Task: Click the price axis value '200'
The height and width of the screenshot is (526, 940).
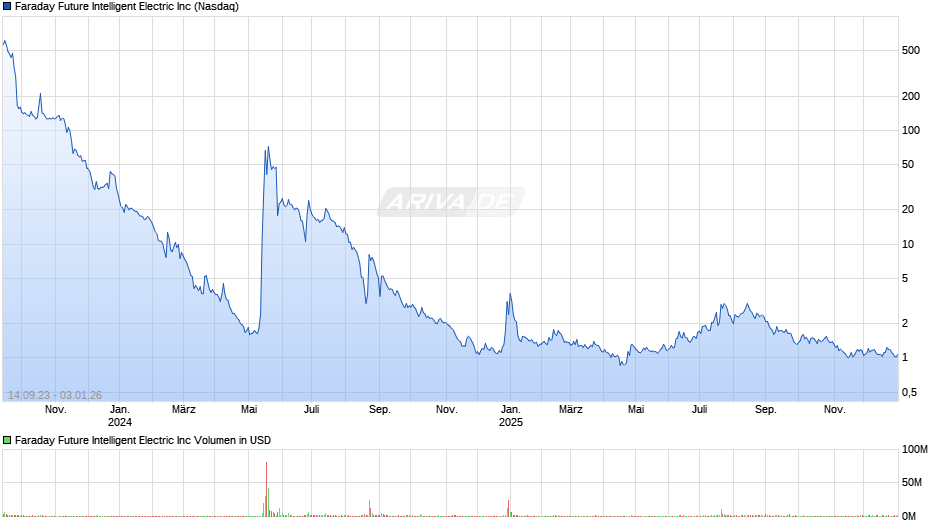Action: pyautogui.click(x=911, y=96)
